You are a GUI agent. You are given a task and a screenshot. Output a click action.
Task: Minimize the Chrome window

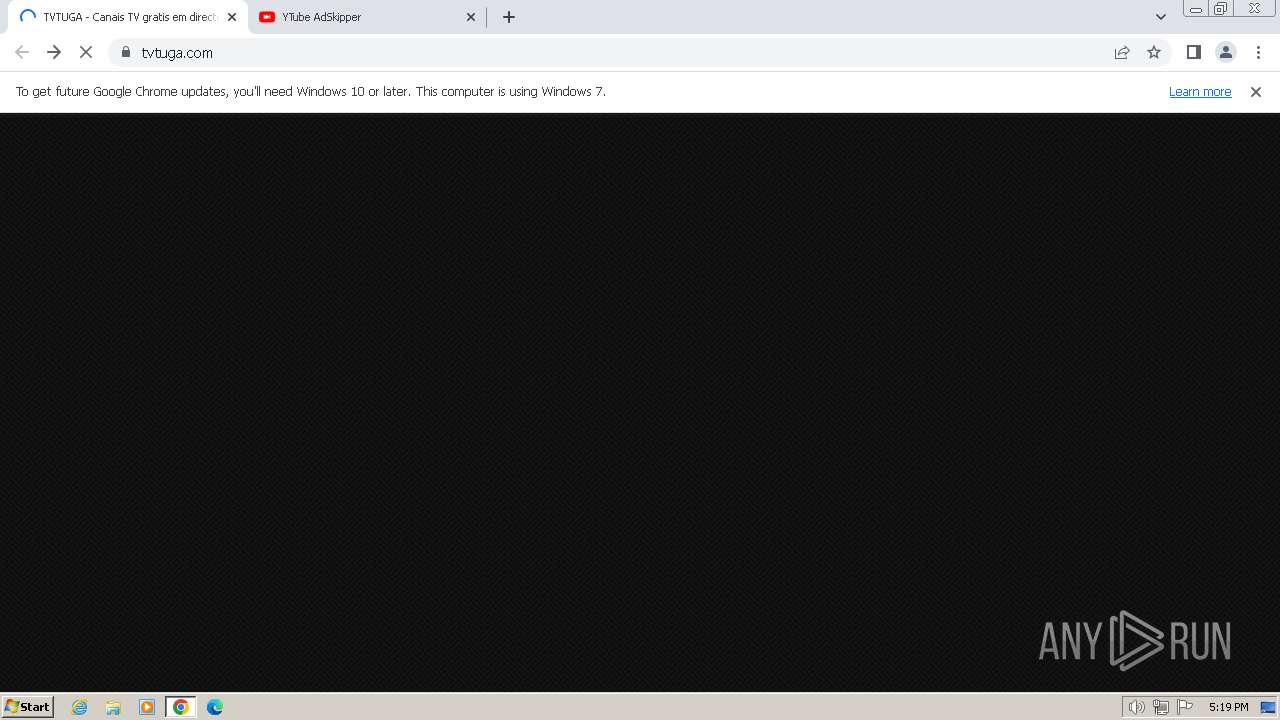pyautogui.click(x=1195, y=8)
